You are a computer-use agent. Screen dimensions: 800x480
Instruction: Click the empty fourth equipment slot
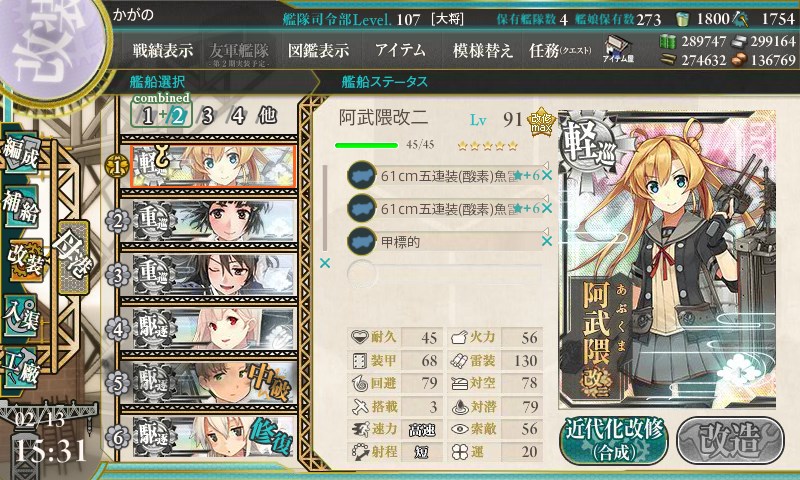(444, 274)
